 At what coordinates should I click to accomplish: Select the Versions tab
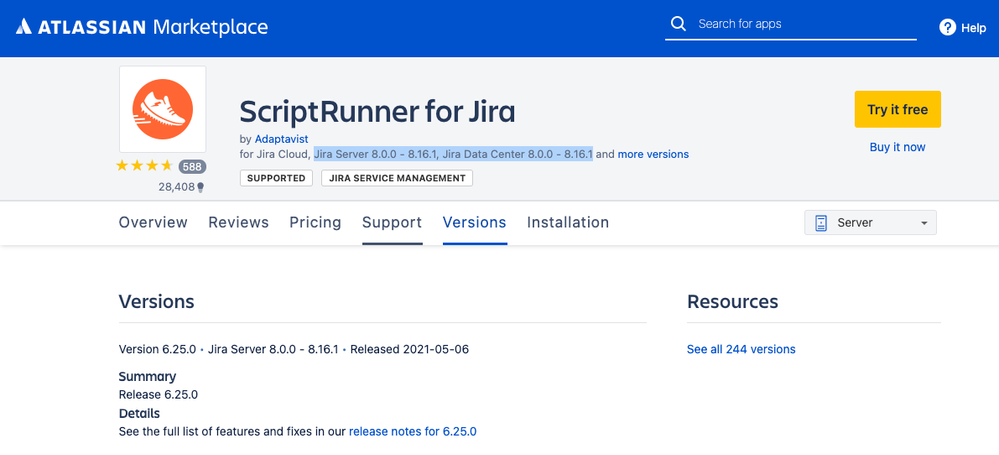[475, 222]
